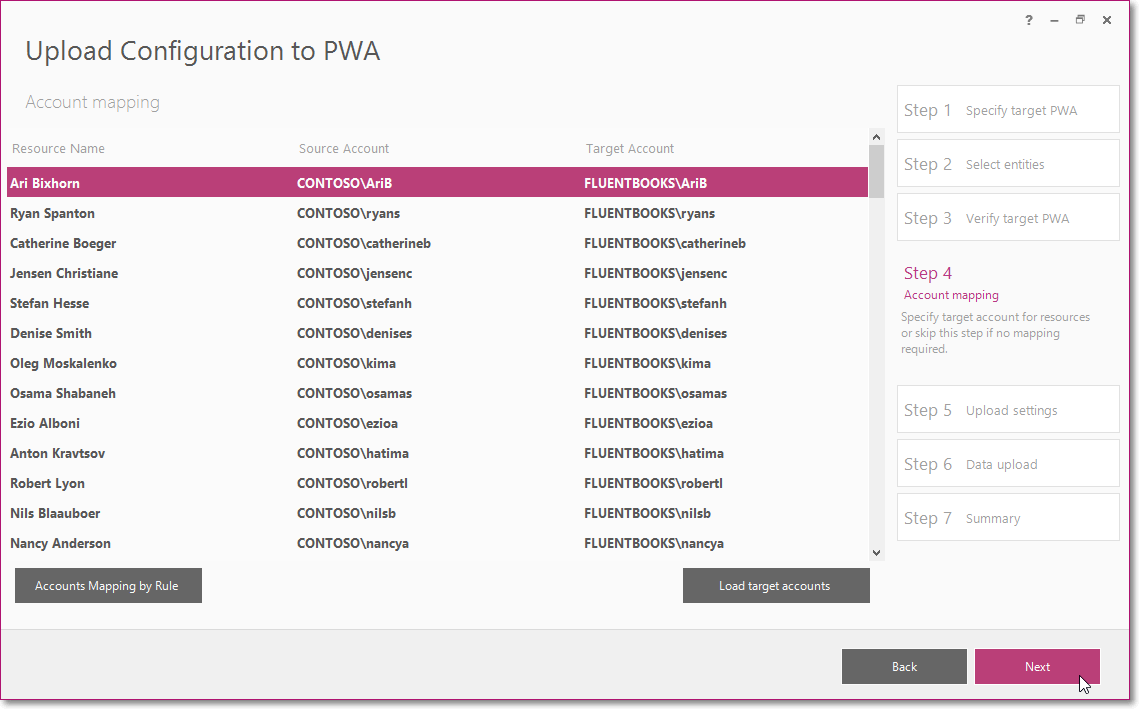Select the Ezio Alboni resource

coord(45,423)
